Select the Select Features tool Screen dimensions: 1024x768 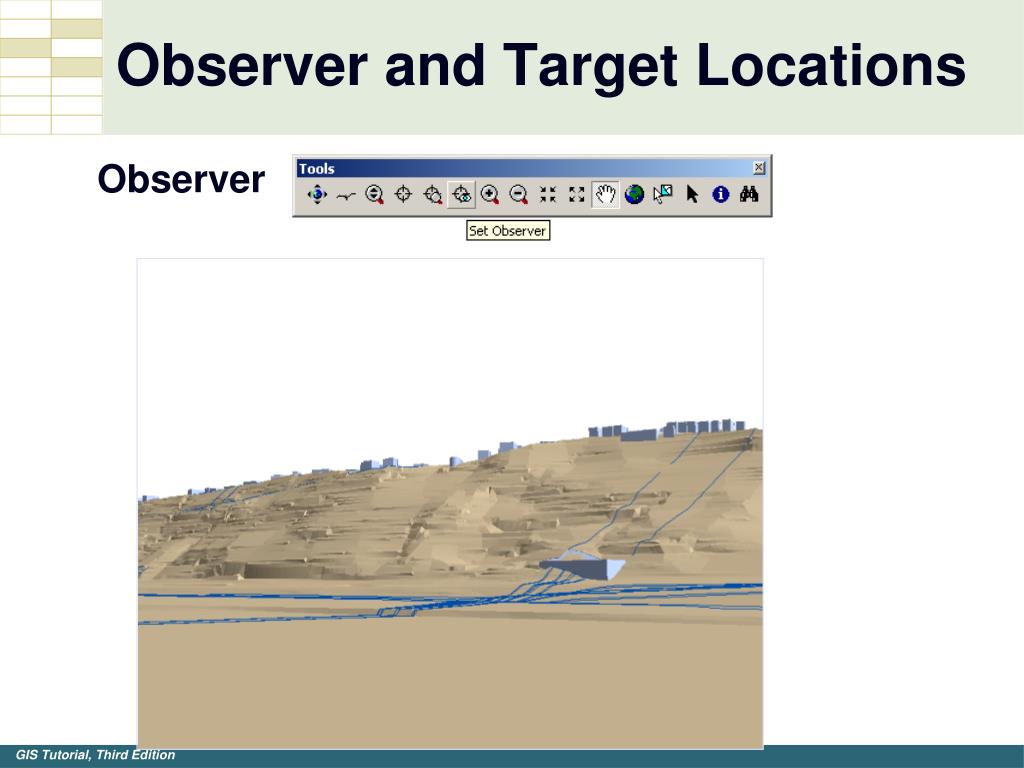663,194
